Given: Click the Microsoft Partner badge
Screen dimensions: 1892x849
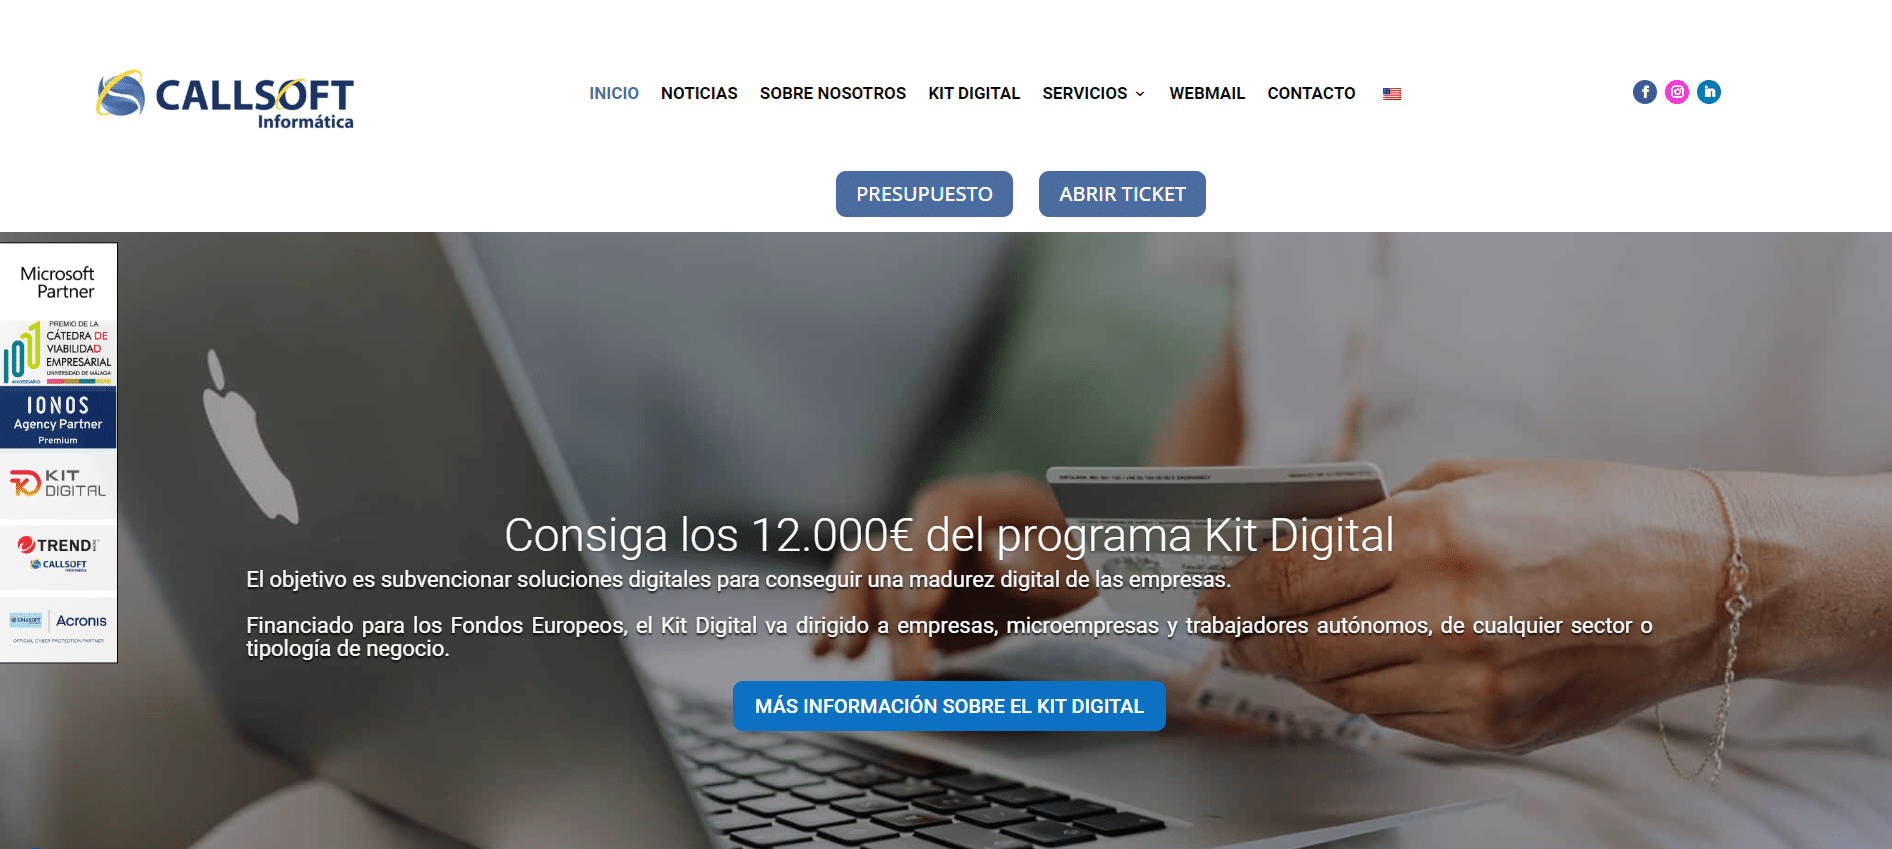Looking at the screenshot, I should [x=58, y=282].
